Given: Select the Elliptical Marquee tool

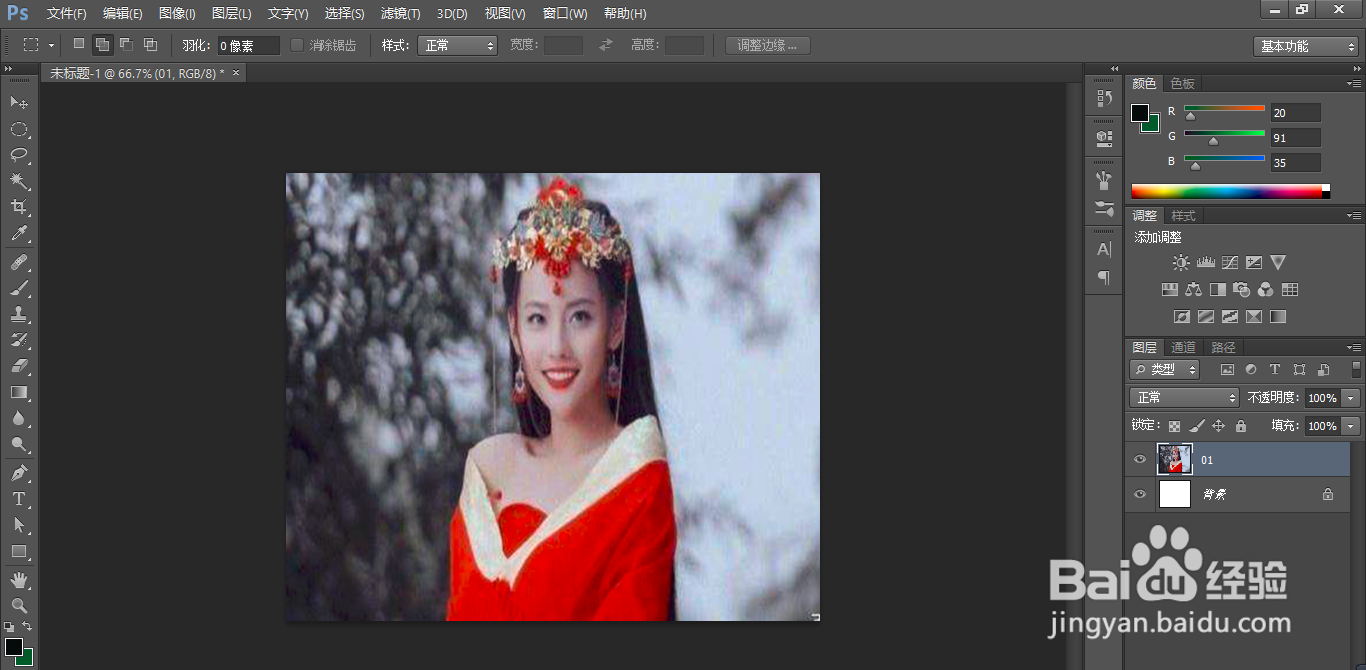Looking at the screenshot, I should tap(19, 129).
